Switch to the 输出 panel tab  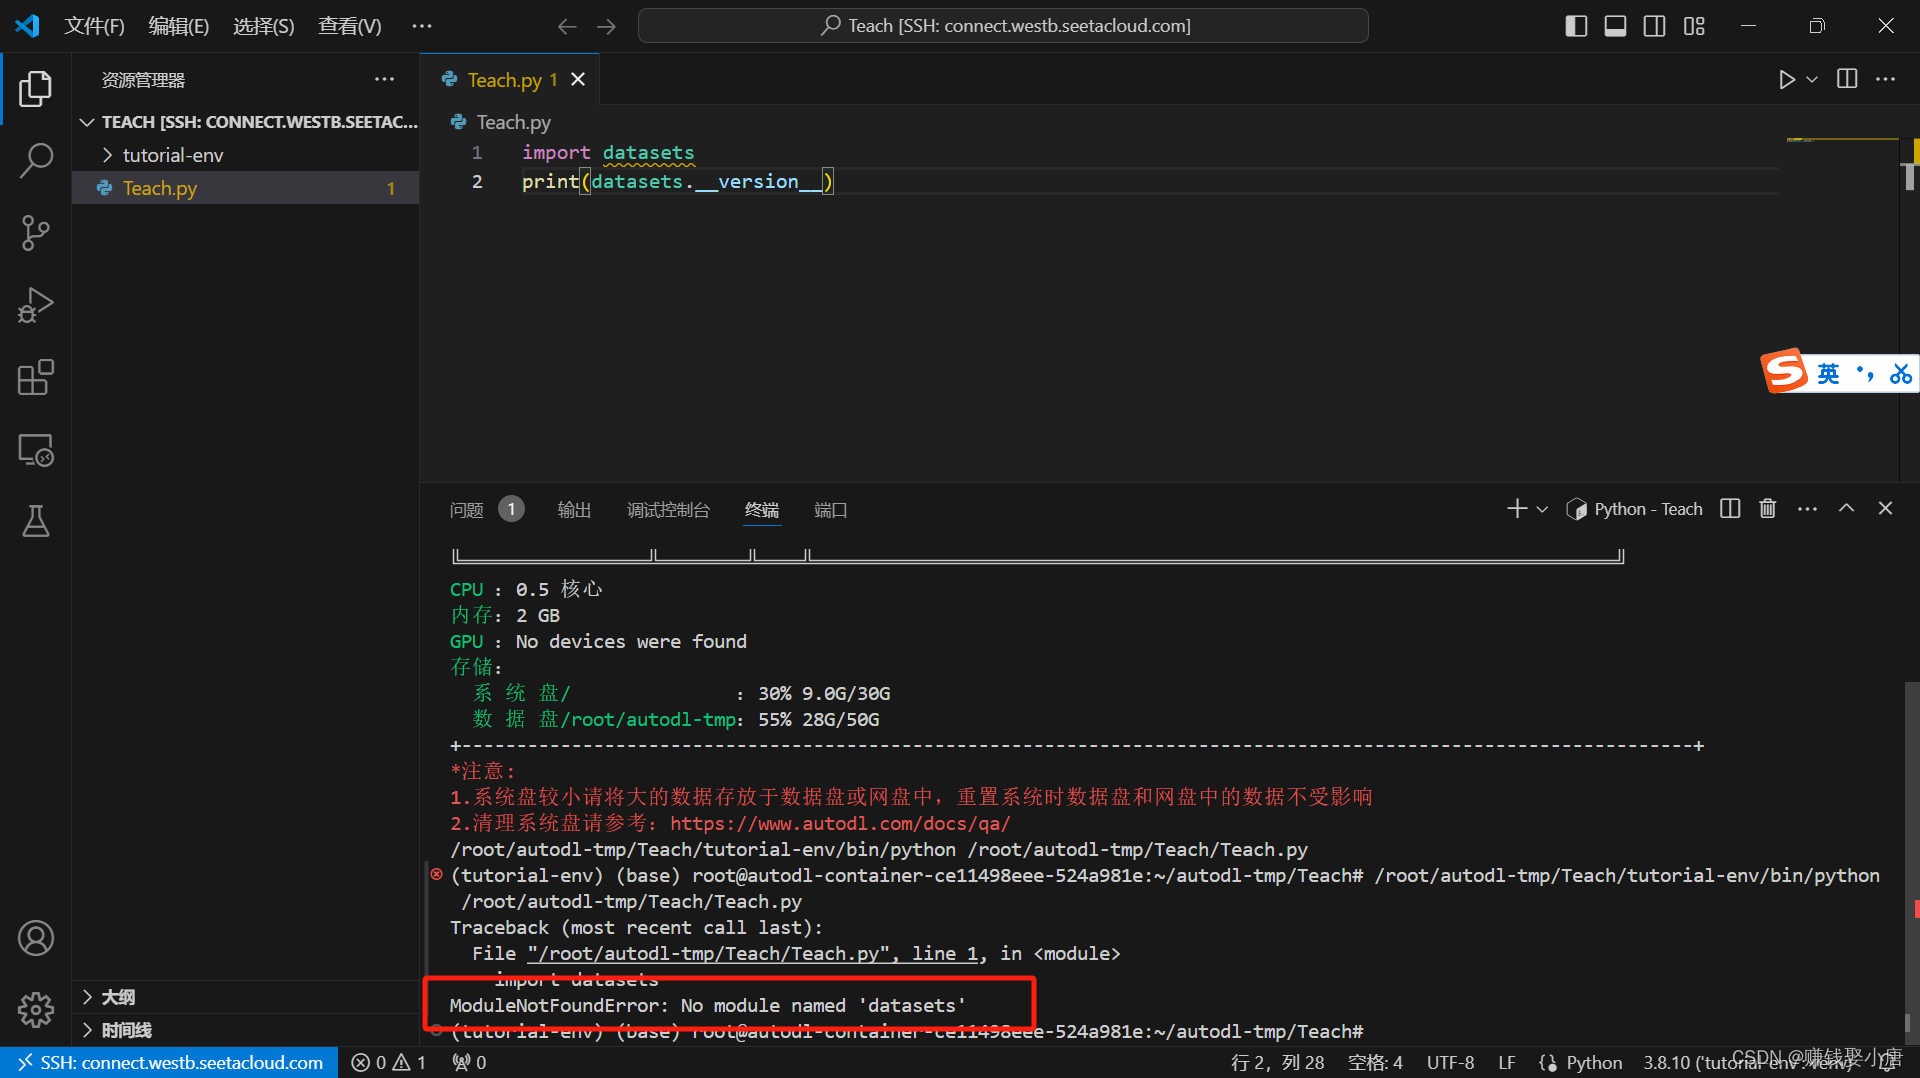tap(574, 510)
